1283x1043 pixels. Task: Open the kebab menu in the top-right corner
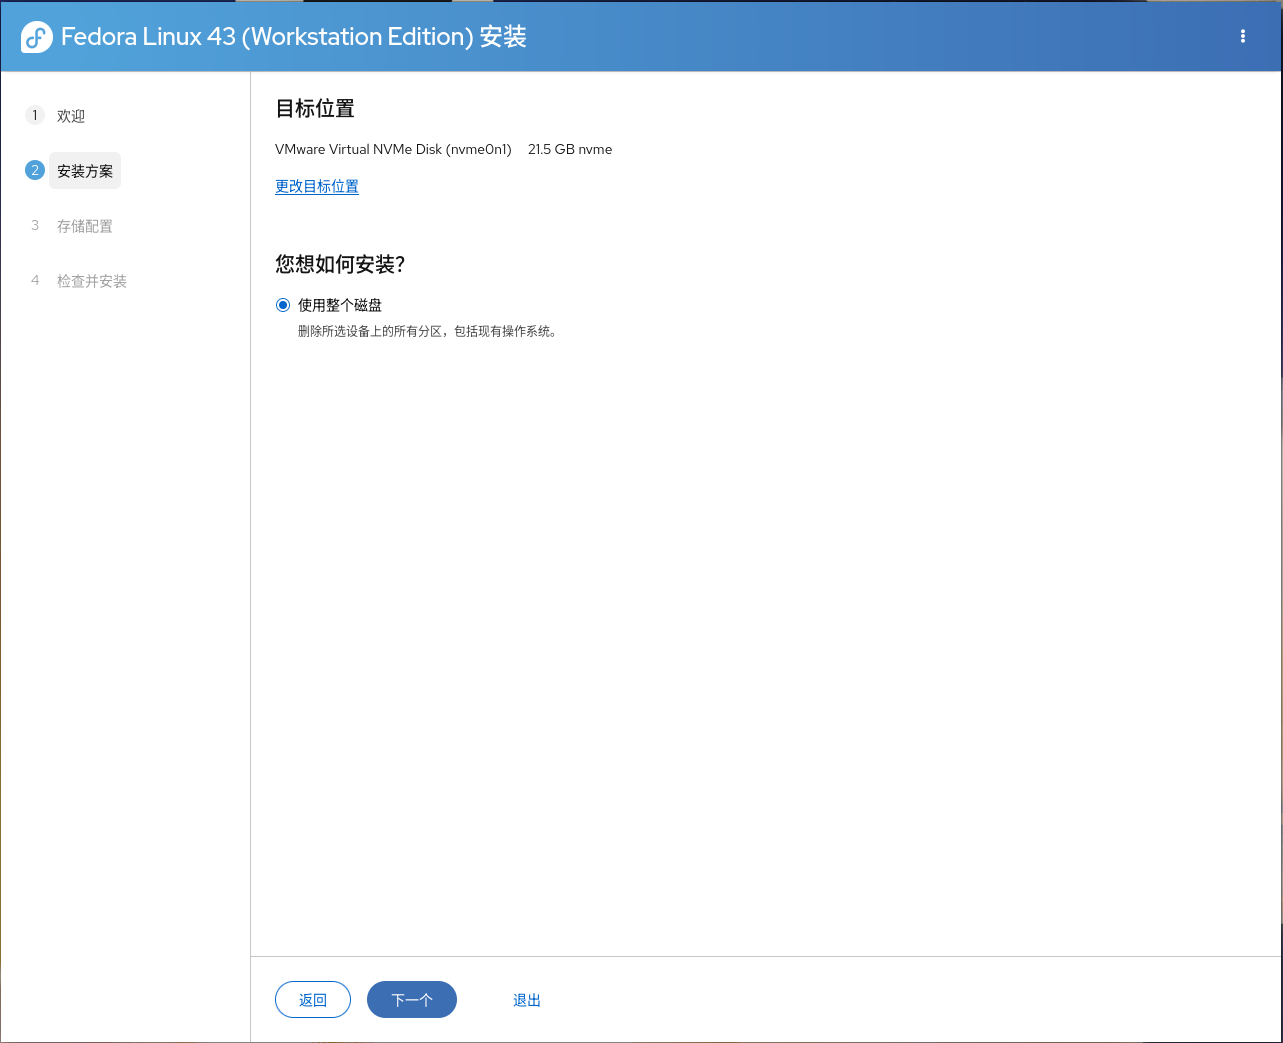[x=1242, y=35]
